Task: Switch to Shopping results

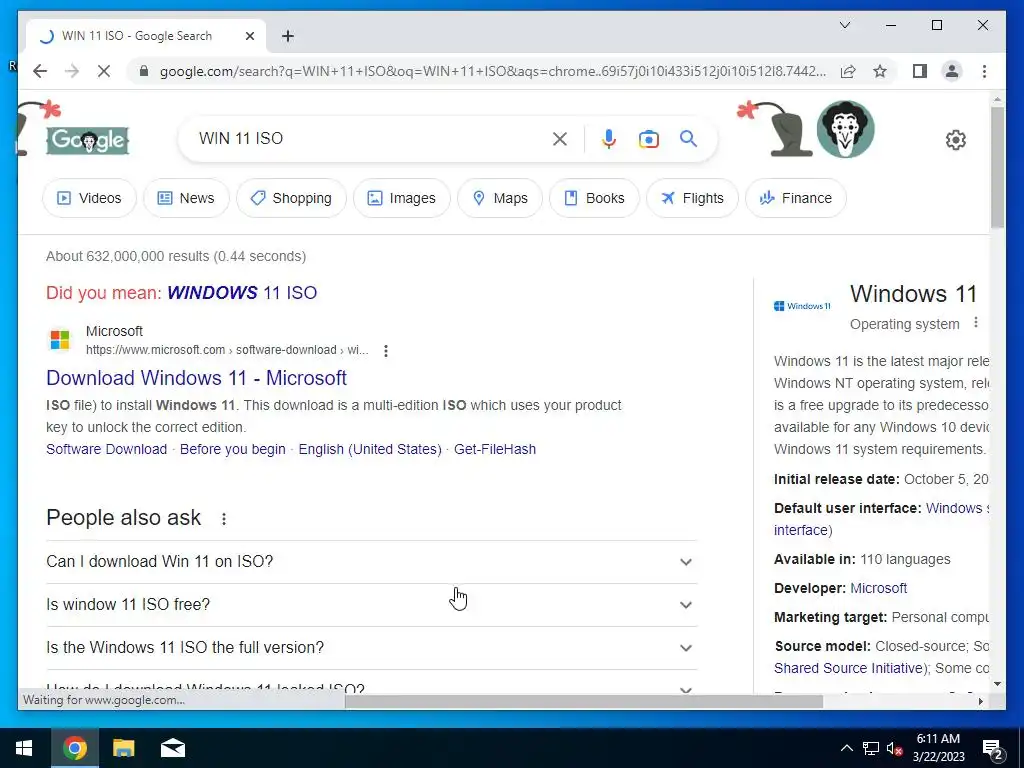Action: pyautogui.click(x=291, y=198)
